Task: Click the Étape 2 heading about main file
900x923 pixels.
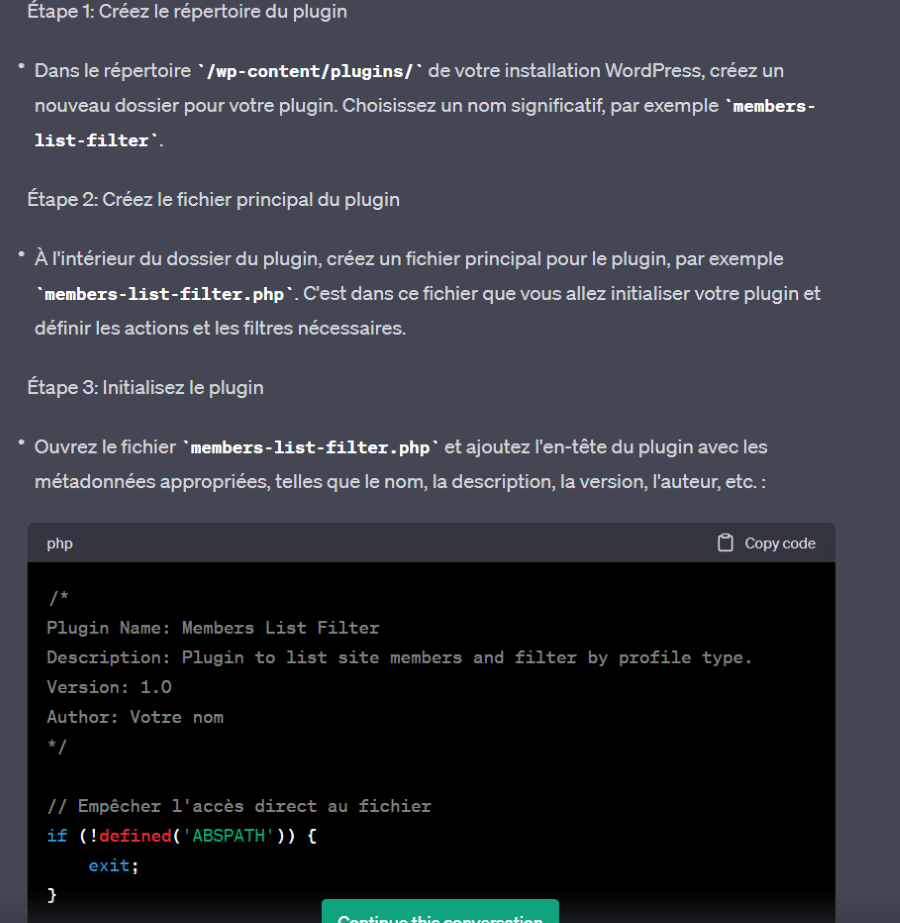Action: click(214, 200)
